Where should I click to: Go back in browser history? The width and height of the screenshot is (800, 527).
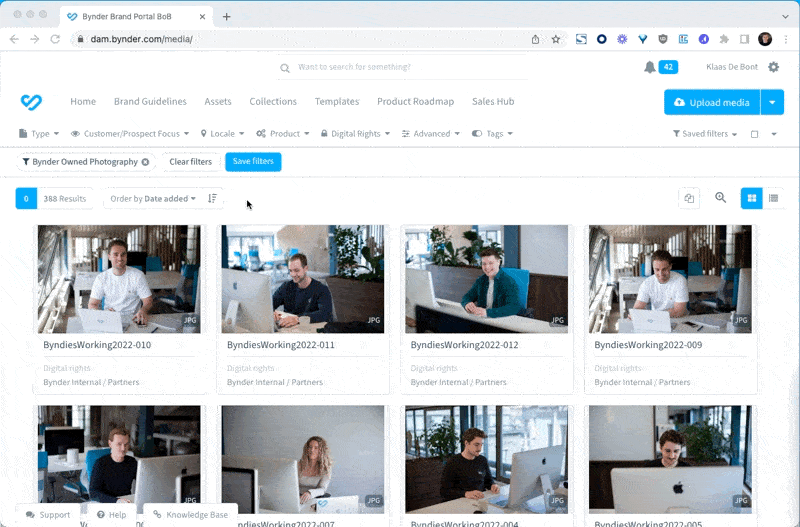point(14,39)
